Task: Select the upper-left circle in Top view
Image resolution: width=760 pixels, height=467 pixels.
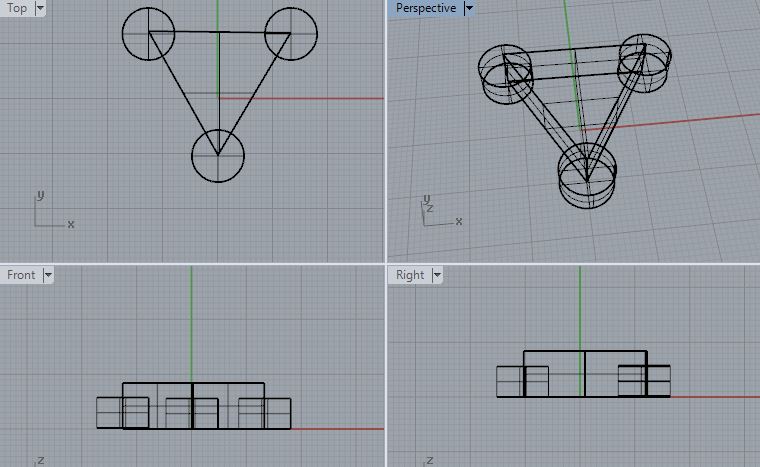Action: (x=148, y=34)
